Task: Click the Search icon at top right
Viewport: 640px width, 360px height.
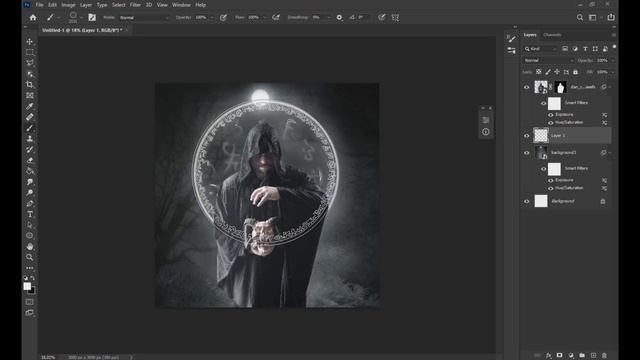Action: click(x=580, y=18)
